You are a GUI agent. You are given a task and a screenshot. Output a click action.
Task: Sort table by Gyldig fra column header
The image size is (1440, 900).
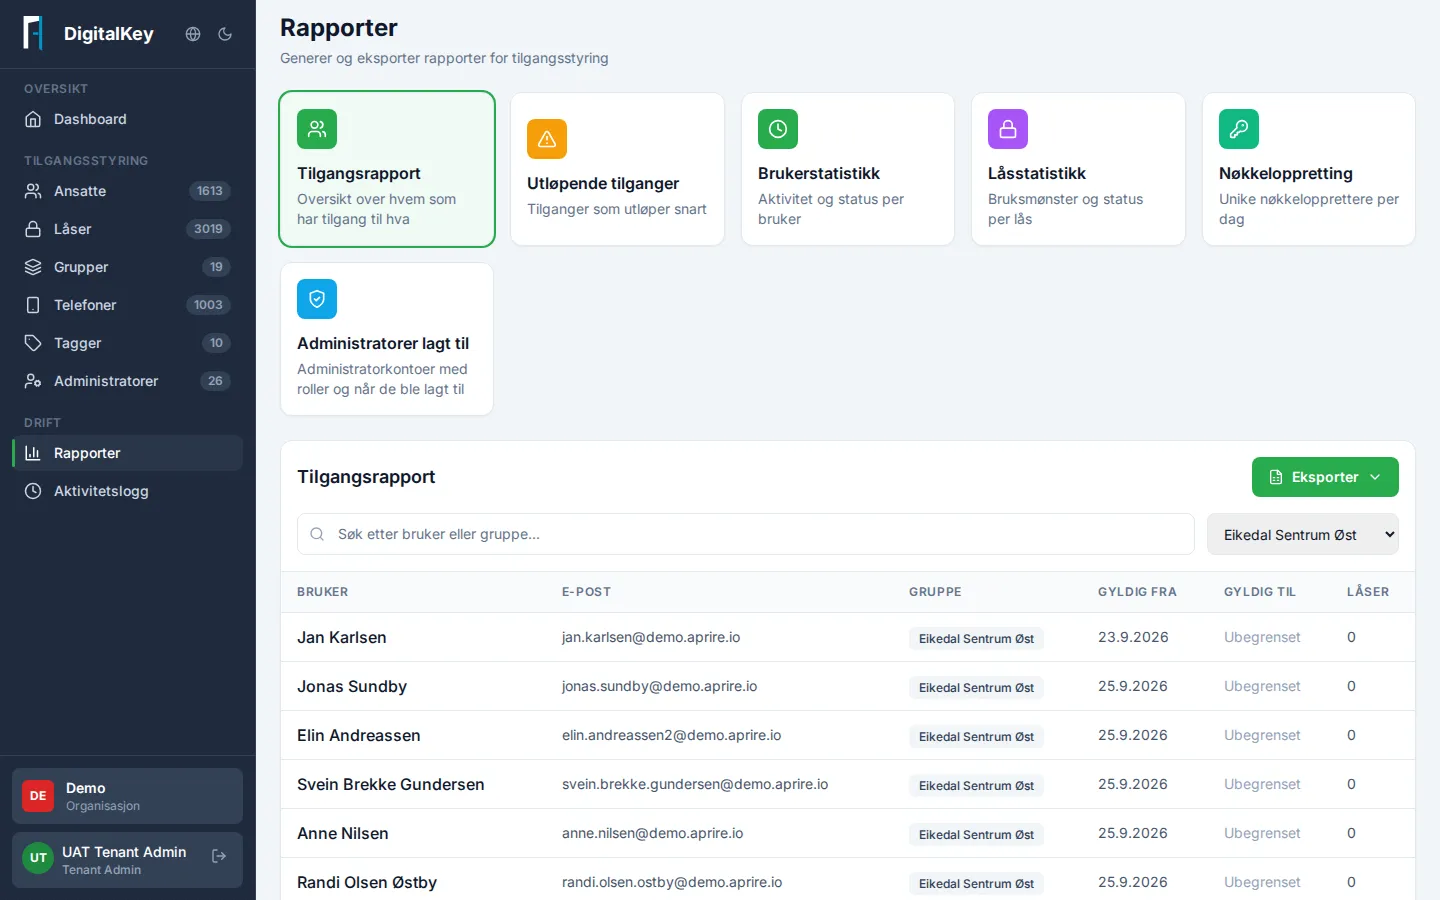tap(1137, 592)
